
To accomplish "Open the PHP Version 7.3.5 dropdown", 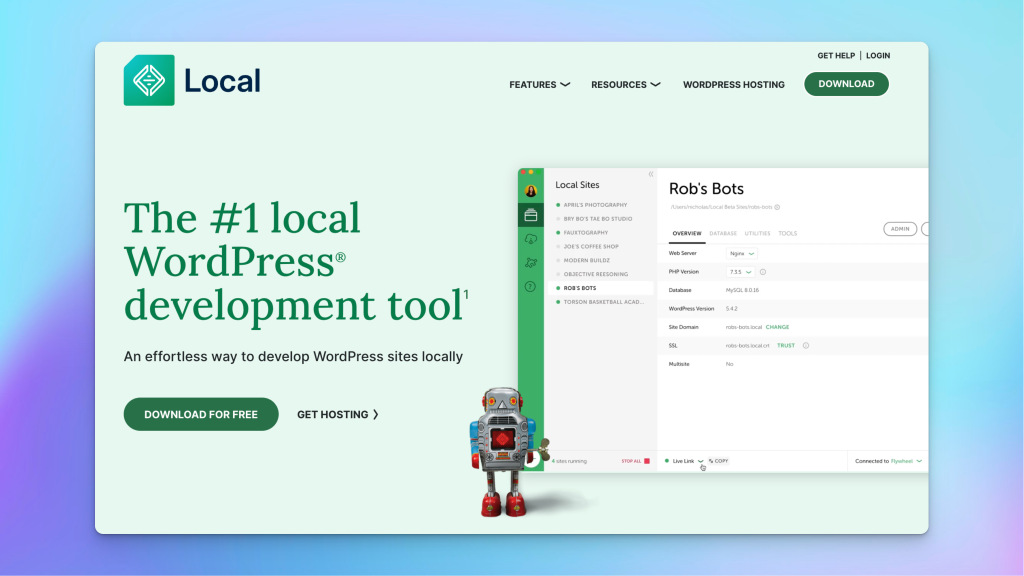I will [740, 272].
